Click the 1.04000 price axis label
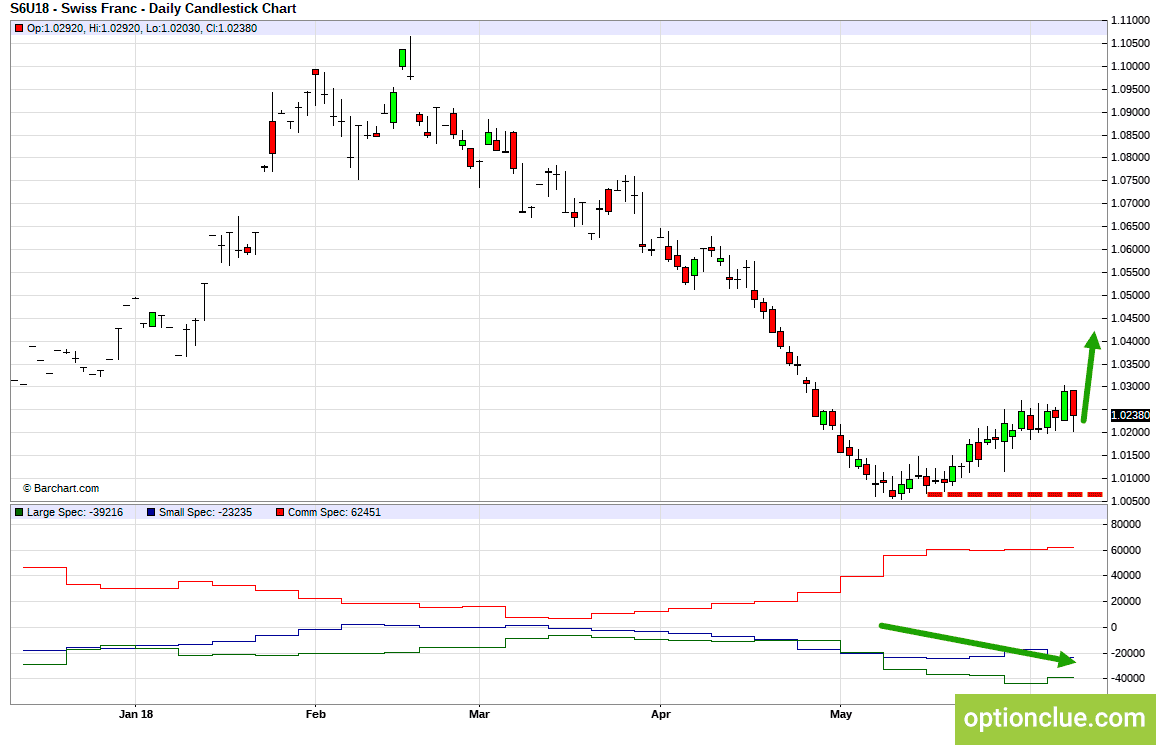This screenshot has width=1156, height=745. click(1130, 341)
